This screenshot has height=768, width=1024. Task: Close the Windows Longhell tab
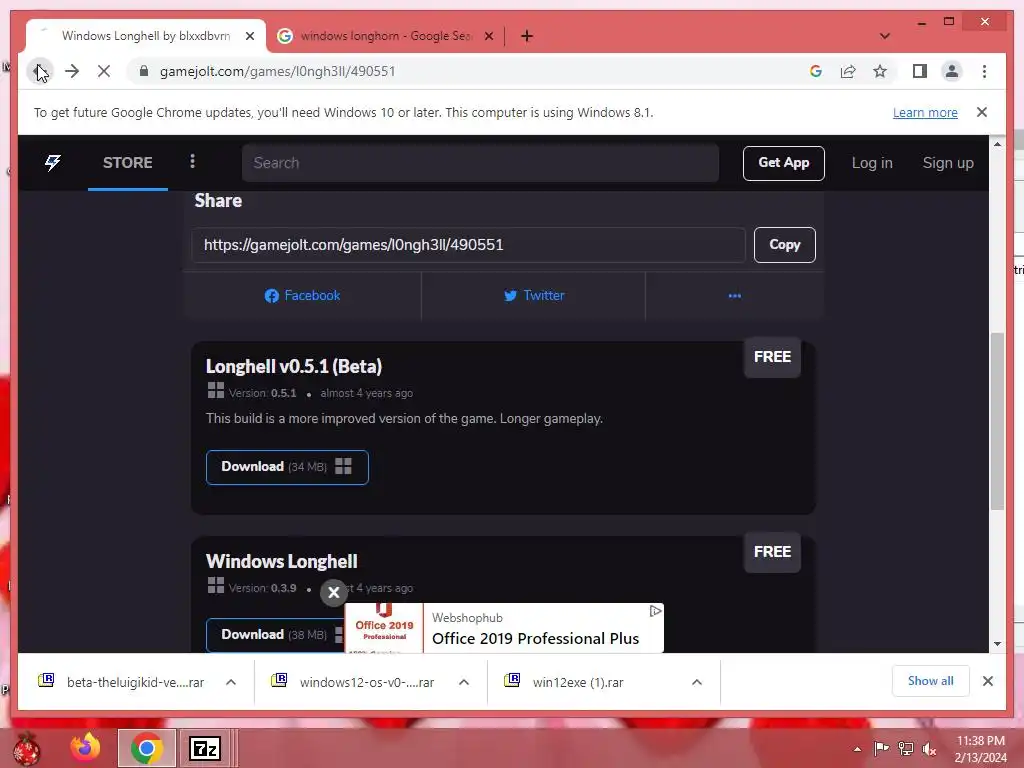click(250, 36)
